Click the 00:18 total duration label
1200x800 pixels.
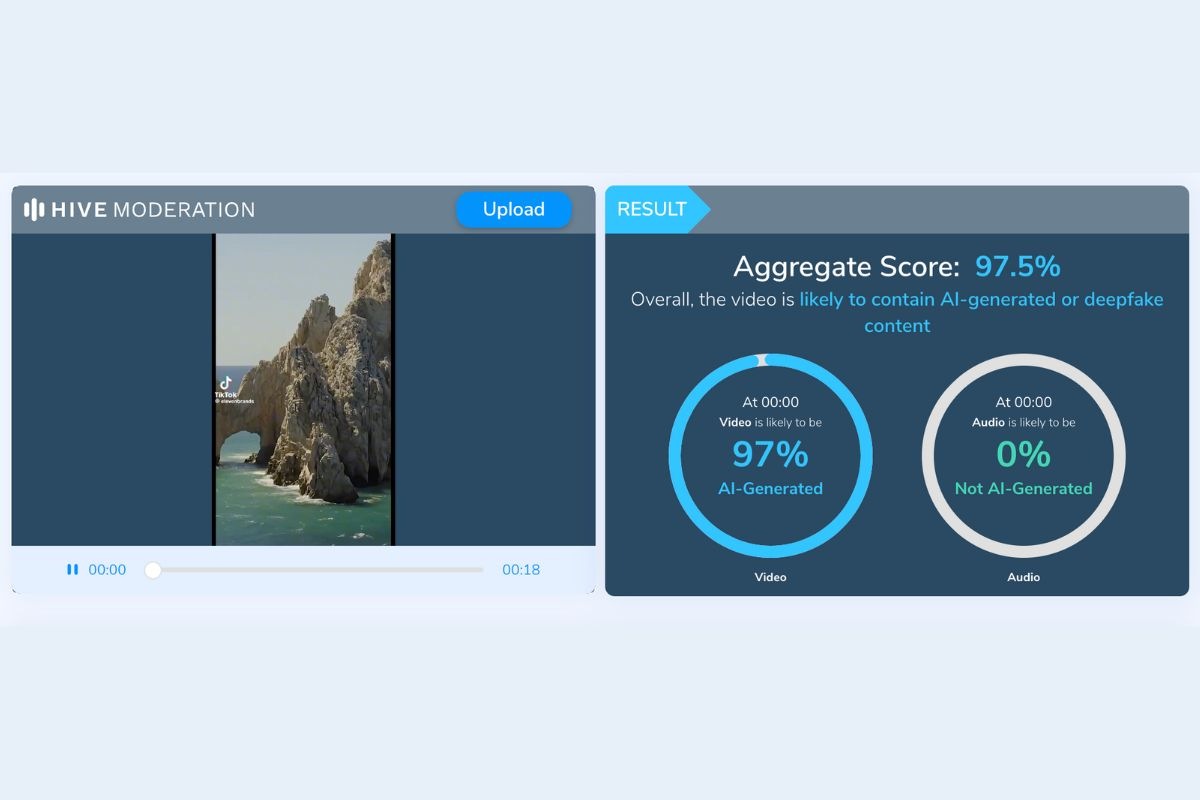click(521, 570)
